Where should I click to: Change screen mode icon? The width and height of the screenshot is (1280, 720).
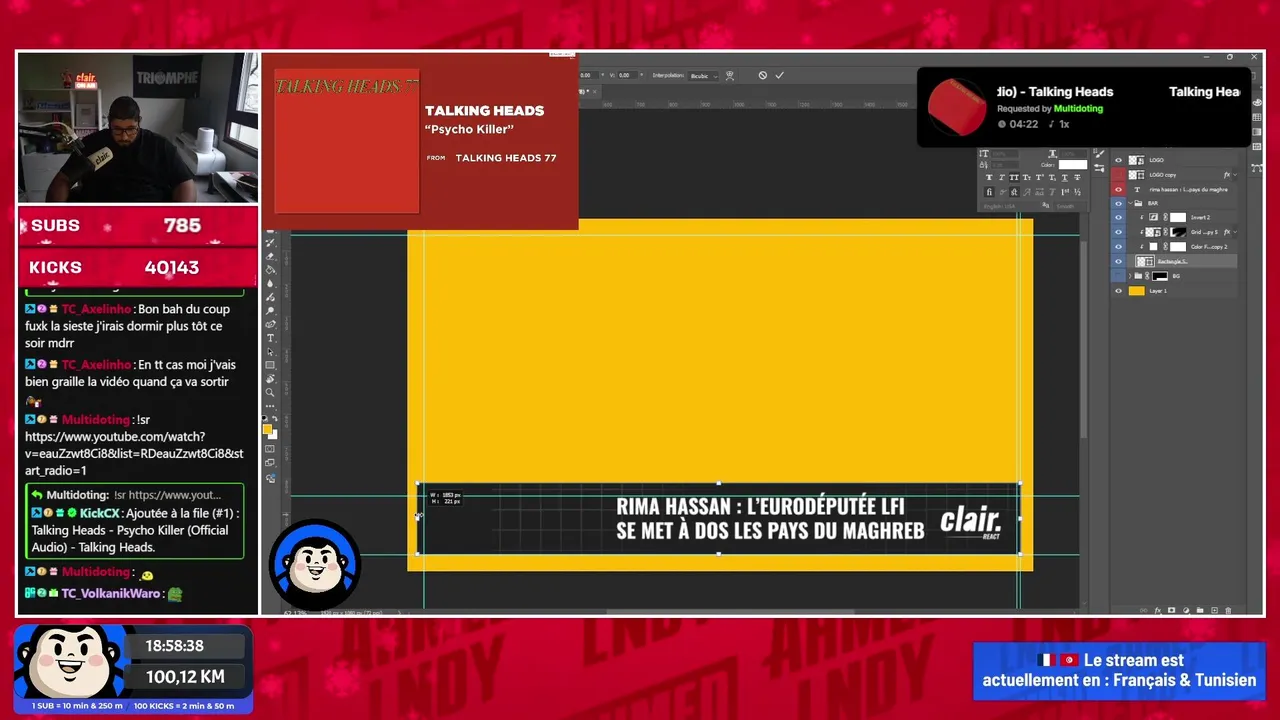click(270, 463)
